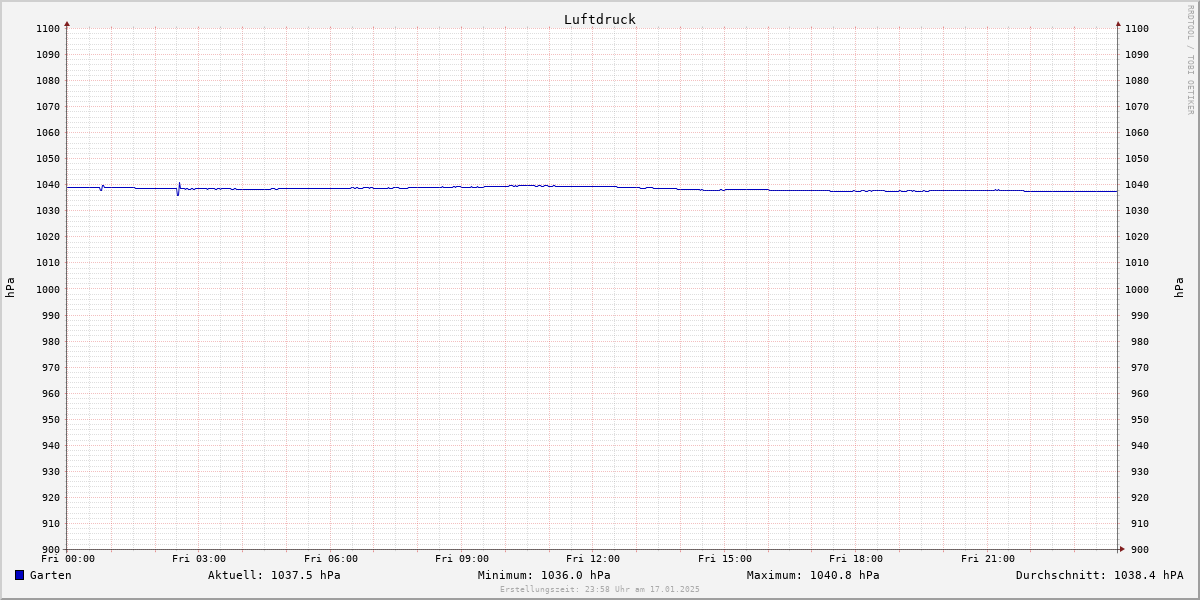Click the left hPa axis unit label
The height and width of the screenshot is (600, 1200).
pos(10,288)
